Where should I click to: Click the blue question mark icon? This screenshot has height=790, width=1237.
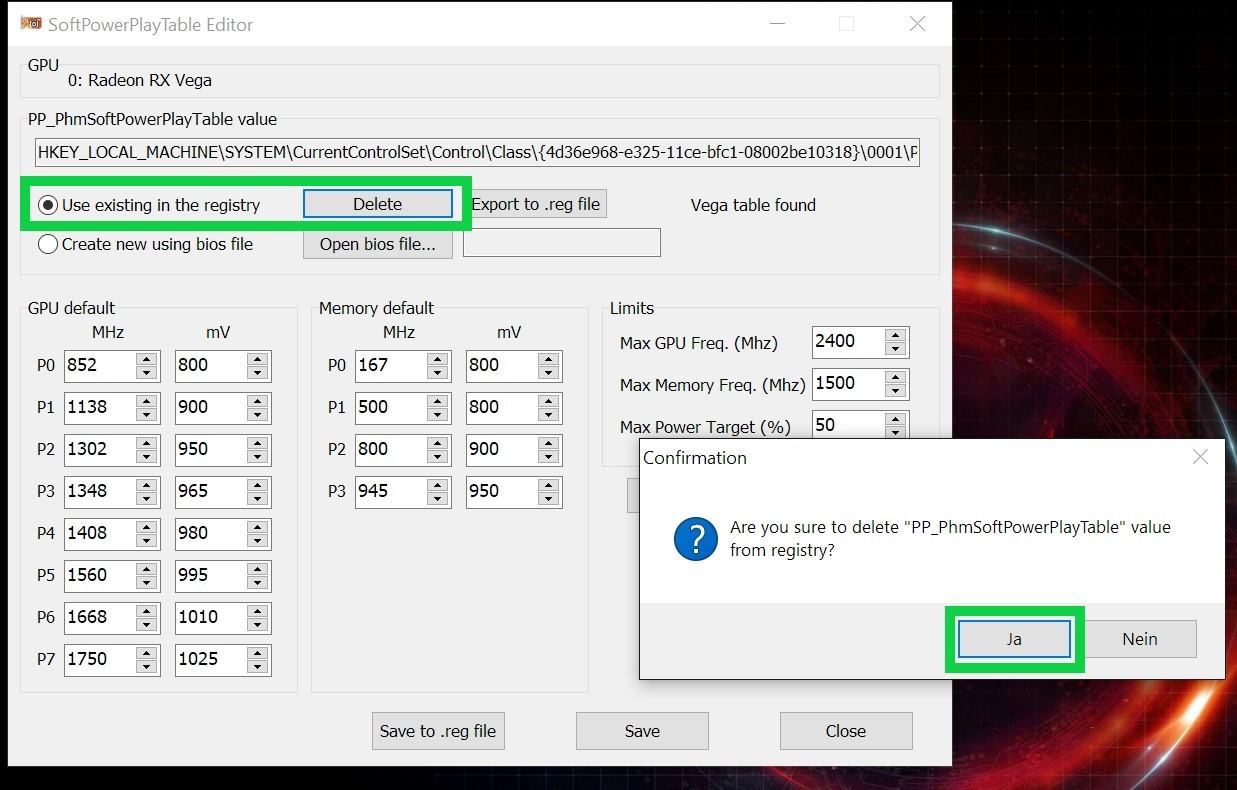[x=696, y=539]
